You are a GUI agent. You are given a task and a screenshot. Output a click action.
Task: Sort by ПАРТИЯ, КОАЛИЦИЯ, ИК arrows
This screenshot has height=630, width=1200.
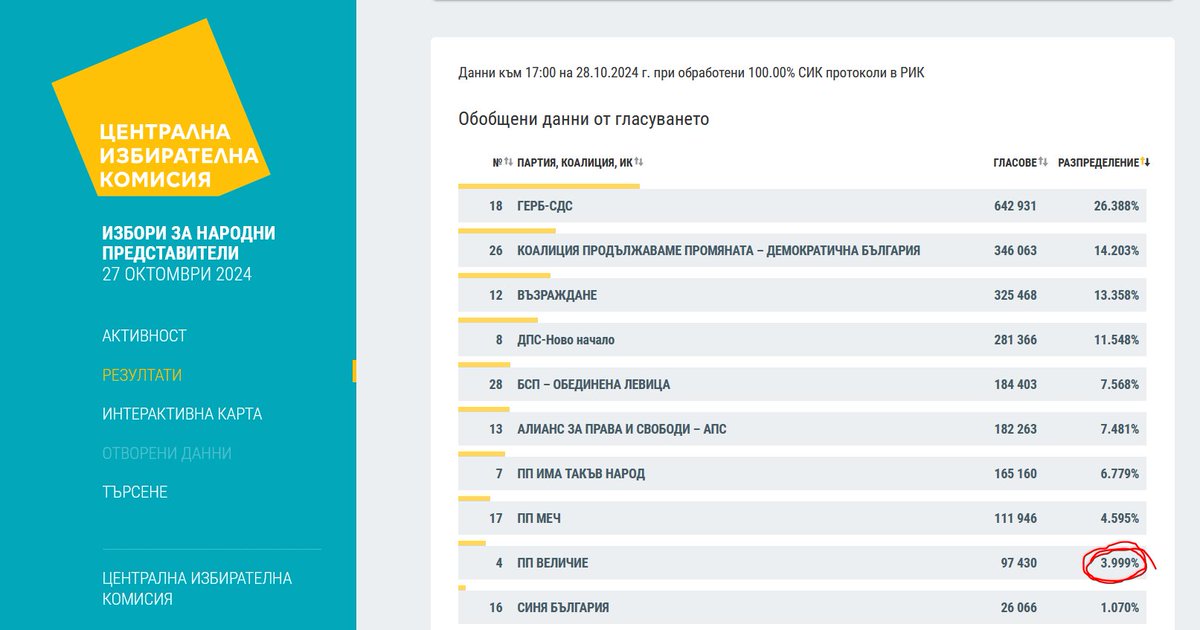[639, 162]
